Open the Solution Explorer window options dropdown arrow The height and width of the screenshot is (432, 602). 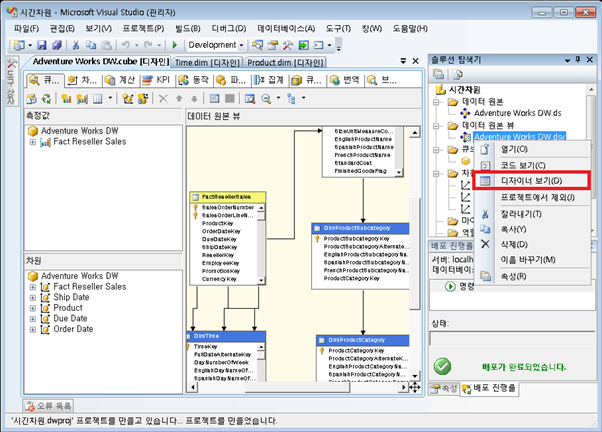(567, 60)
